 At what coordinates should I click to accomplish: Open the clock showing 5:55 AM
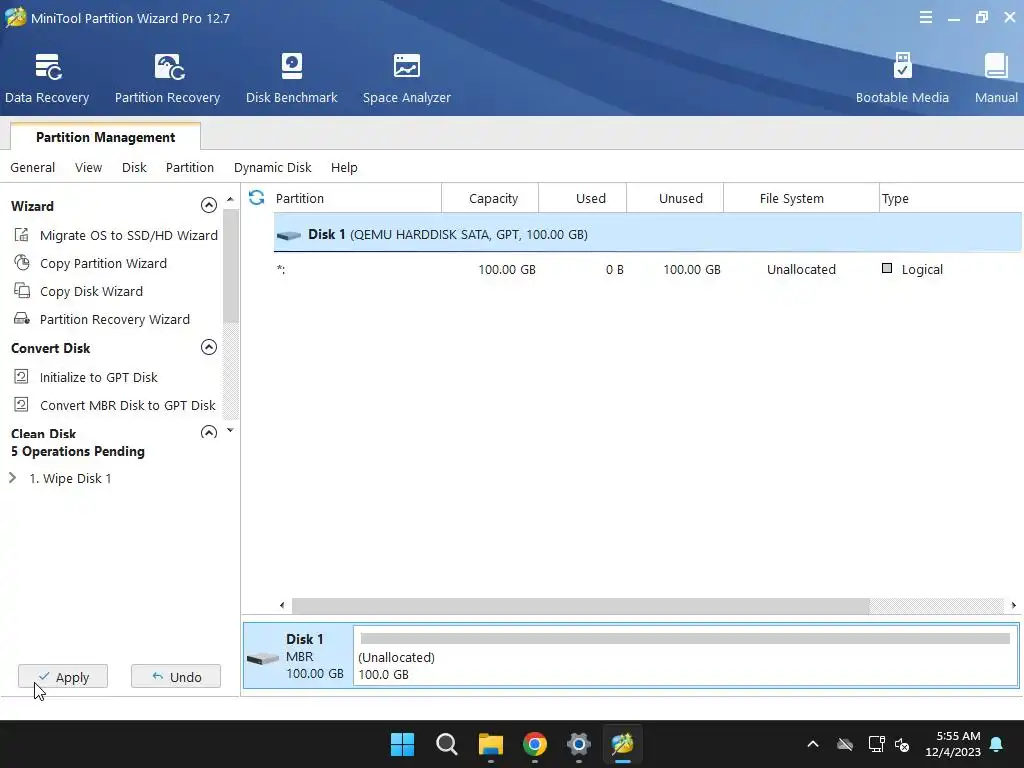(x=953, y=744)
